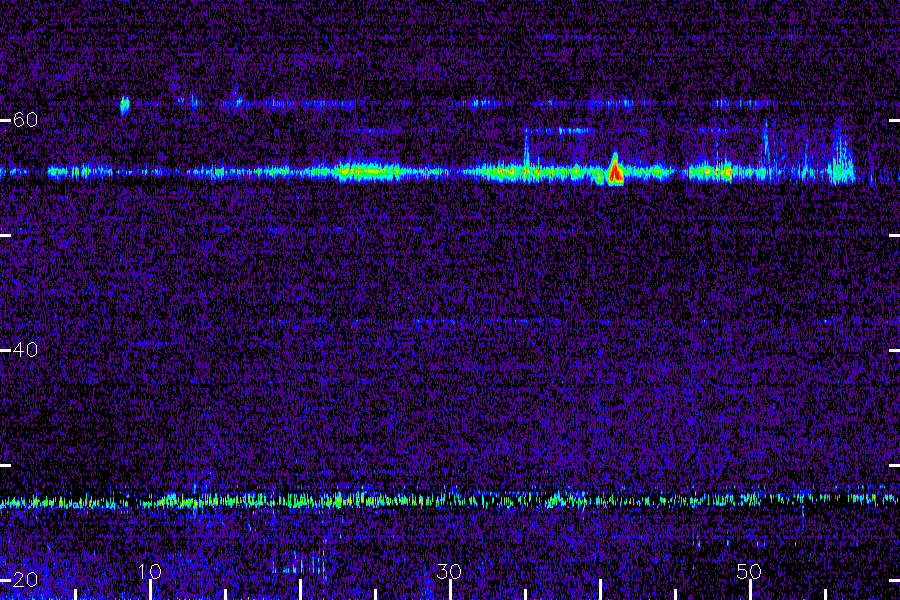Click the 60 label on the vertical axis
Screen dimensions: 900x600
[x=25, y=120]
